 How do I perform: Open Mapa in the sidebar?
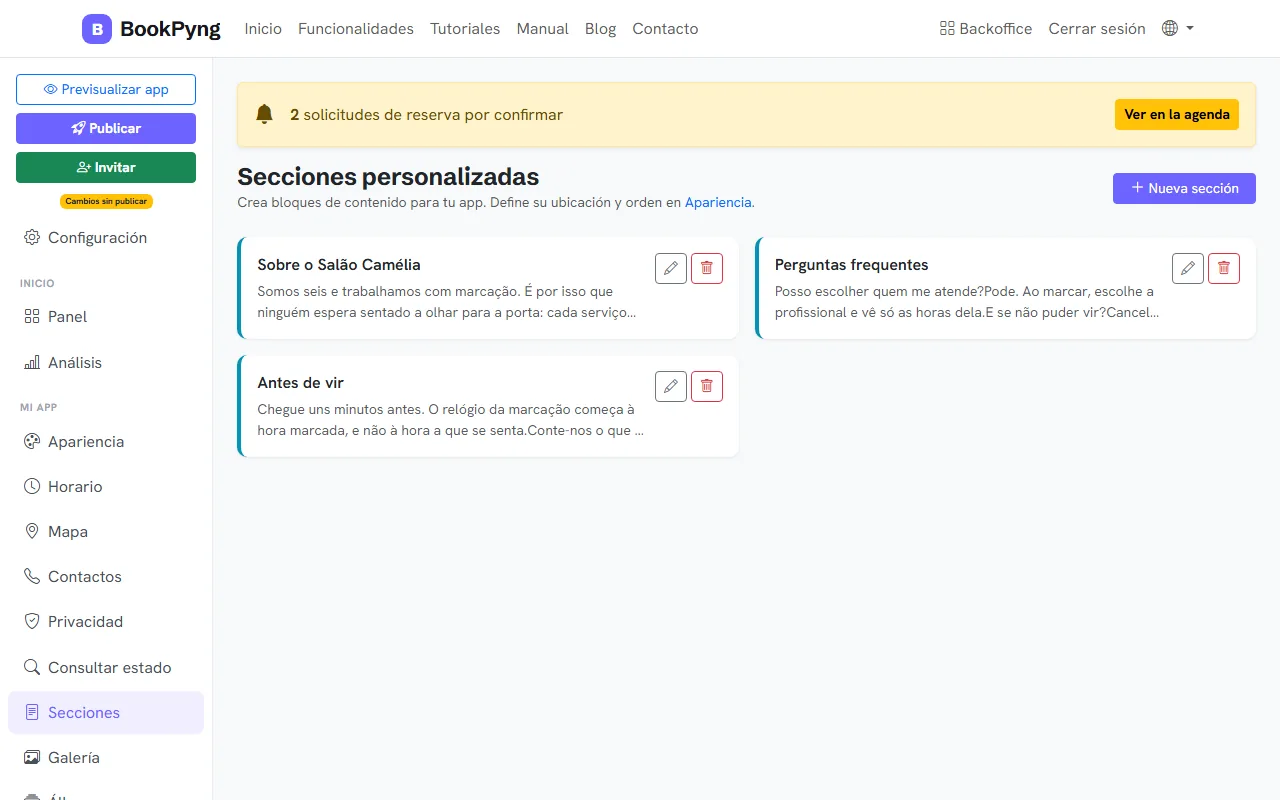[106, 532]
